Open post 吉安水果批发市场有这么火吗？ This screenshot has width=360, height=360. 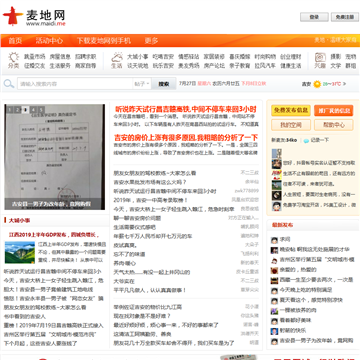point(150,182)
